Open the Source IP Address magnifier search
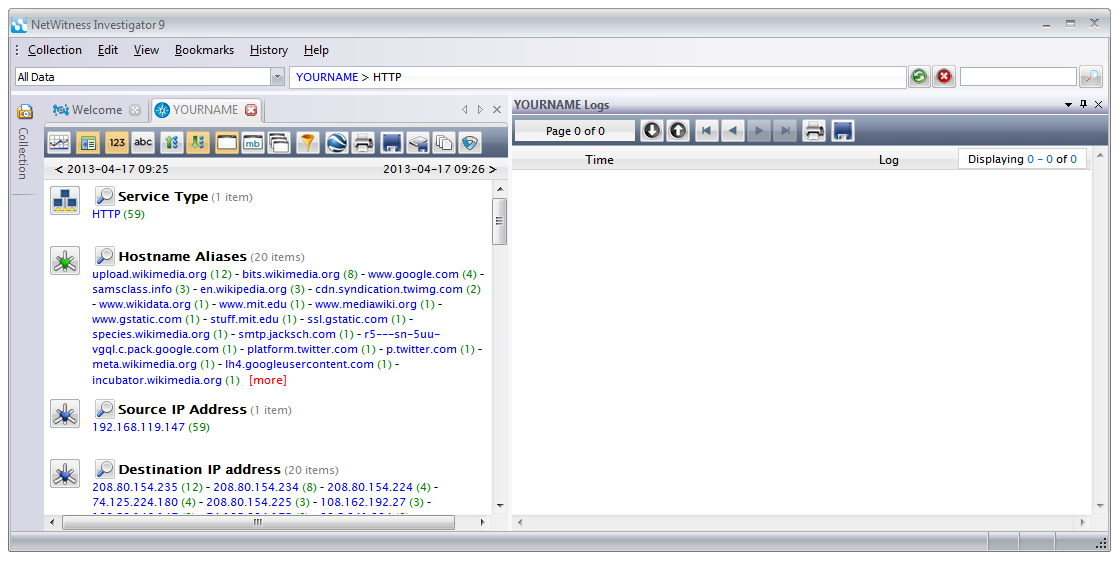 105,409
